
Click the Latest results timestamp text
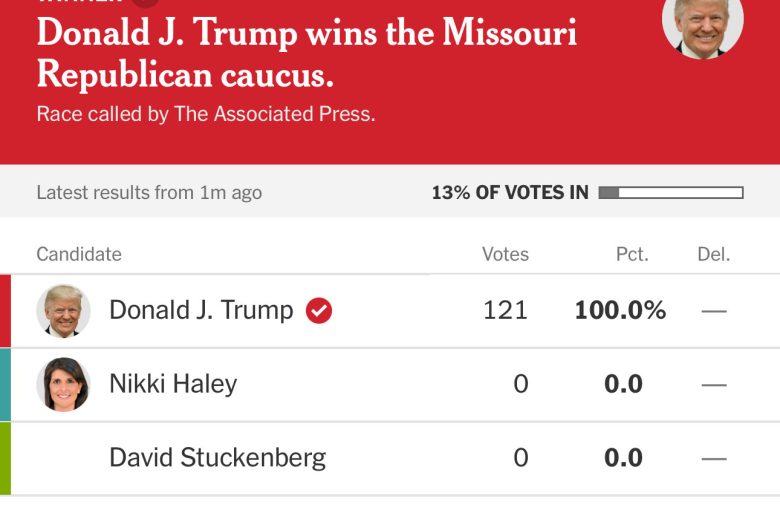coord(149,193)
